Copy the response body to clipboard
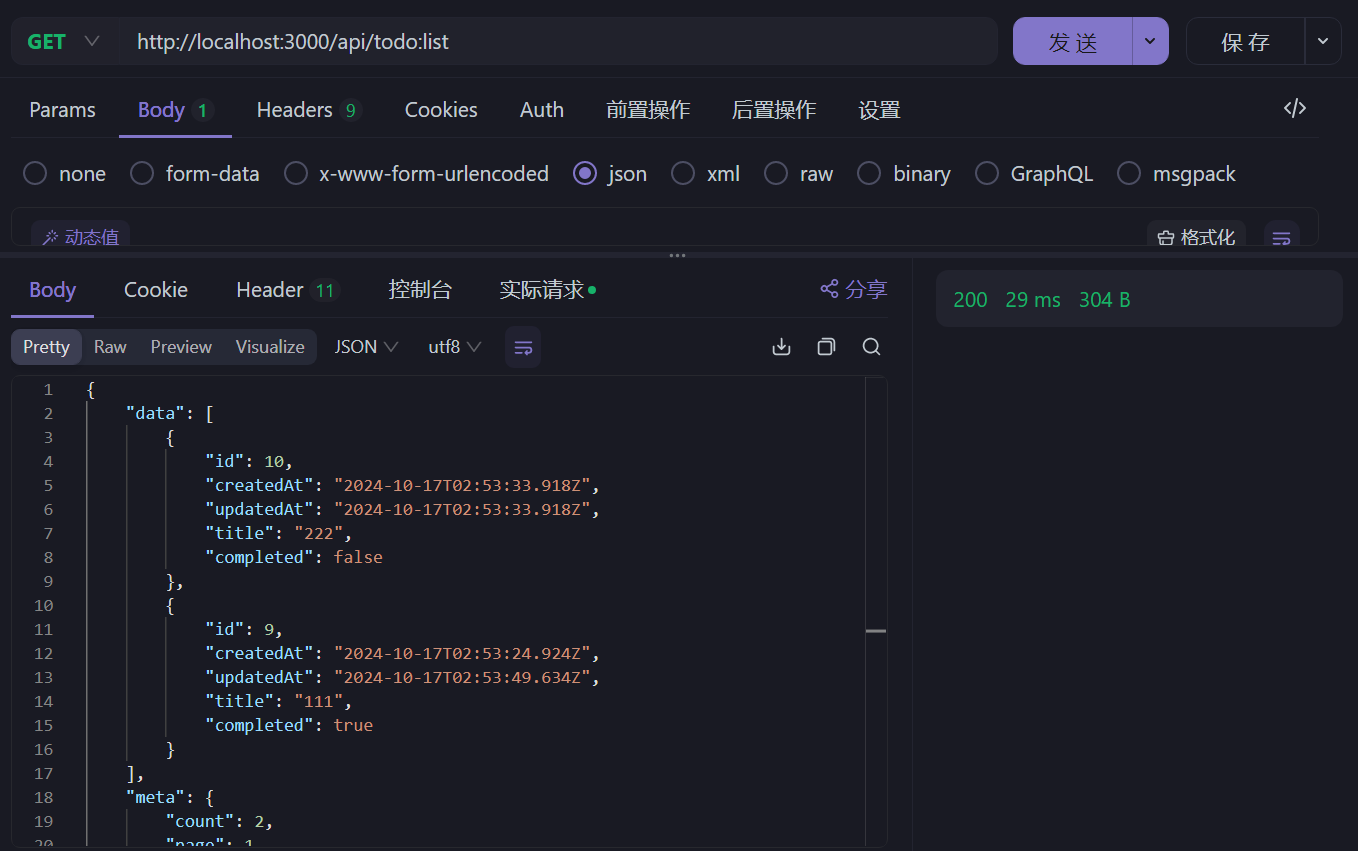Viewport: 1358px width, 851px height. tap(826, 347)
